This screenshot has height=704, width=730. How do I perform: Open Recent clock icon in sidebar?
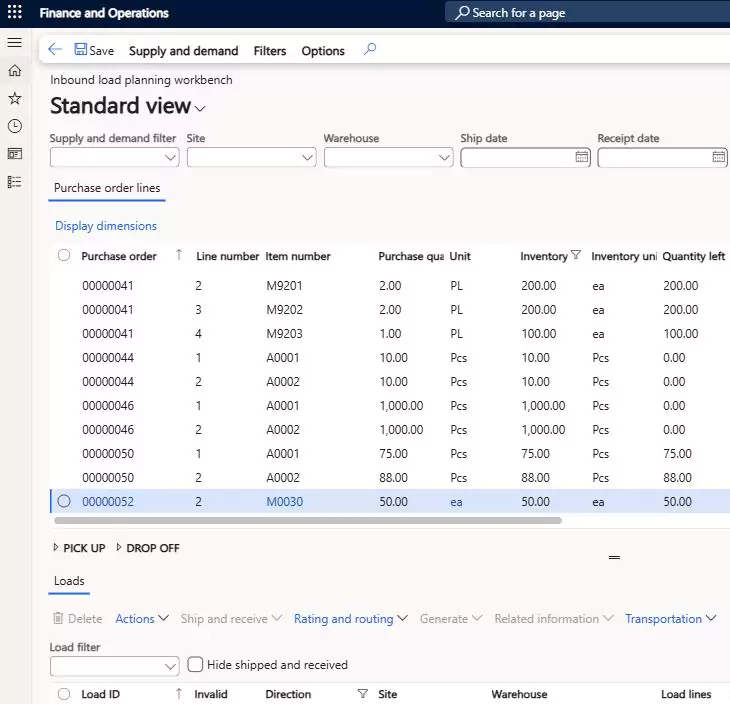pyautogui.click(x=14, y=126)
